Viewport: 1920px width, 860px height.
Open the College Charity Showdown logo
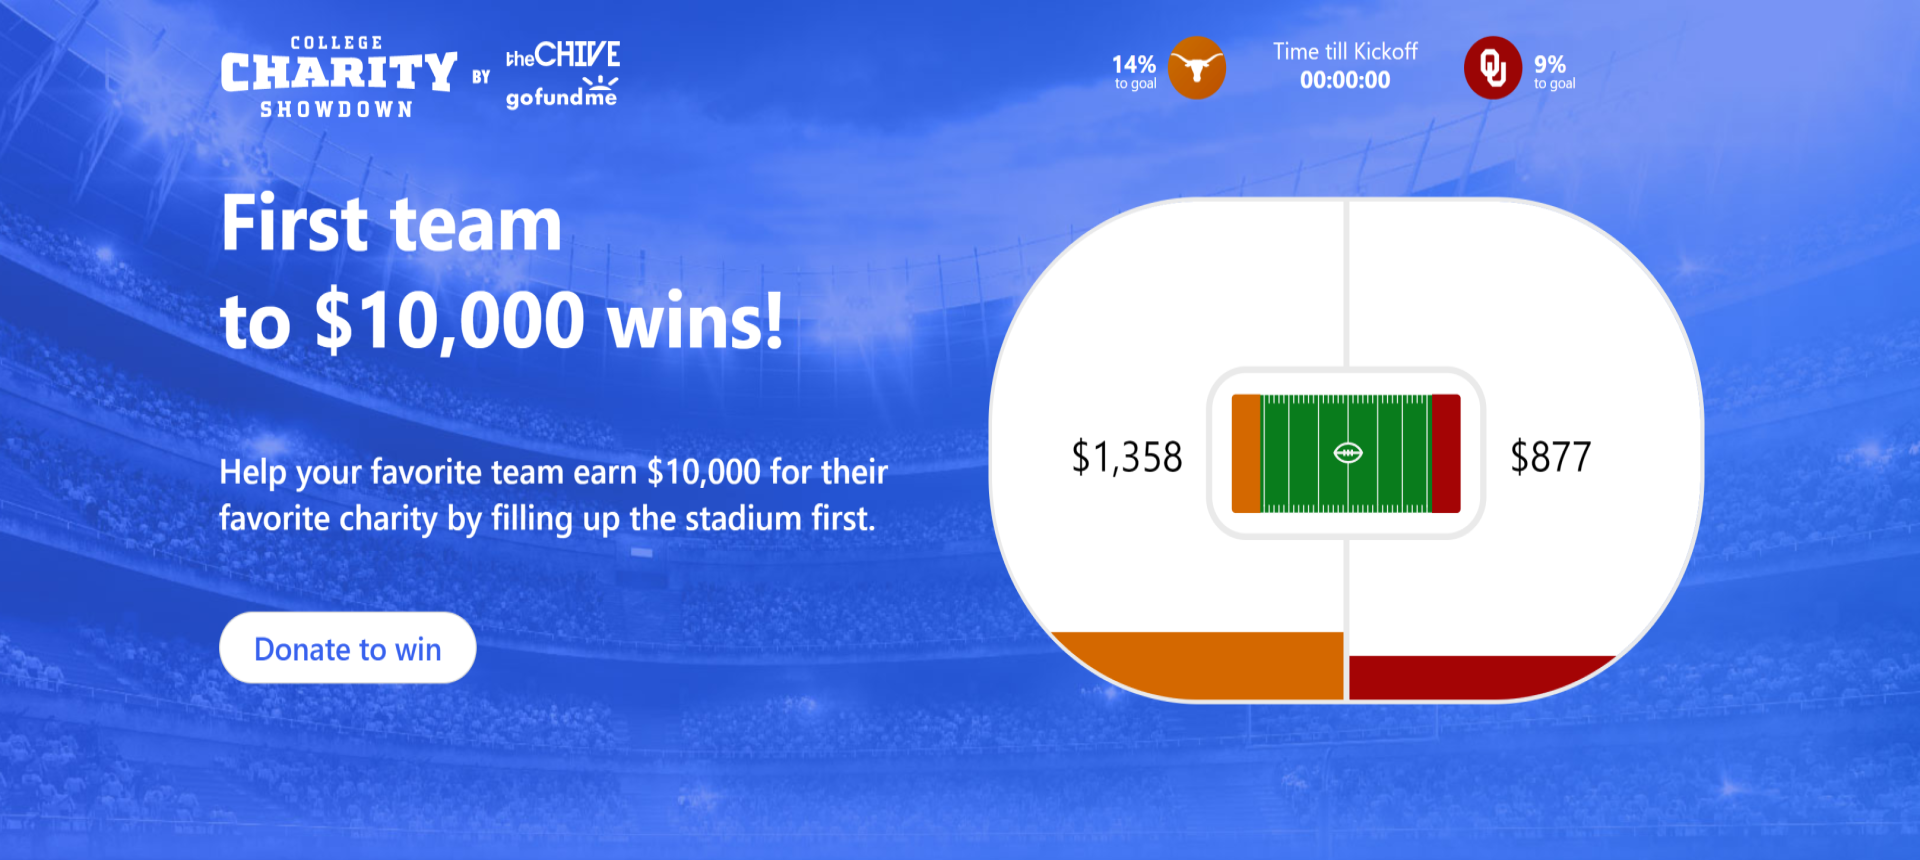(x=339, y=77)
